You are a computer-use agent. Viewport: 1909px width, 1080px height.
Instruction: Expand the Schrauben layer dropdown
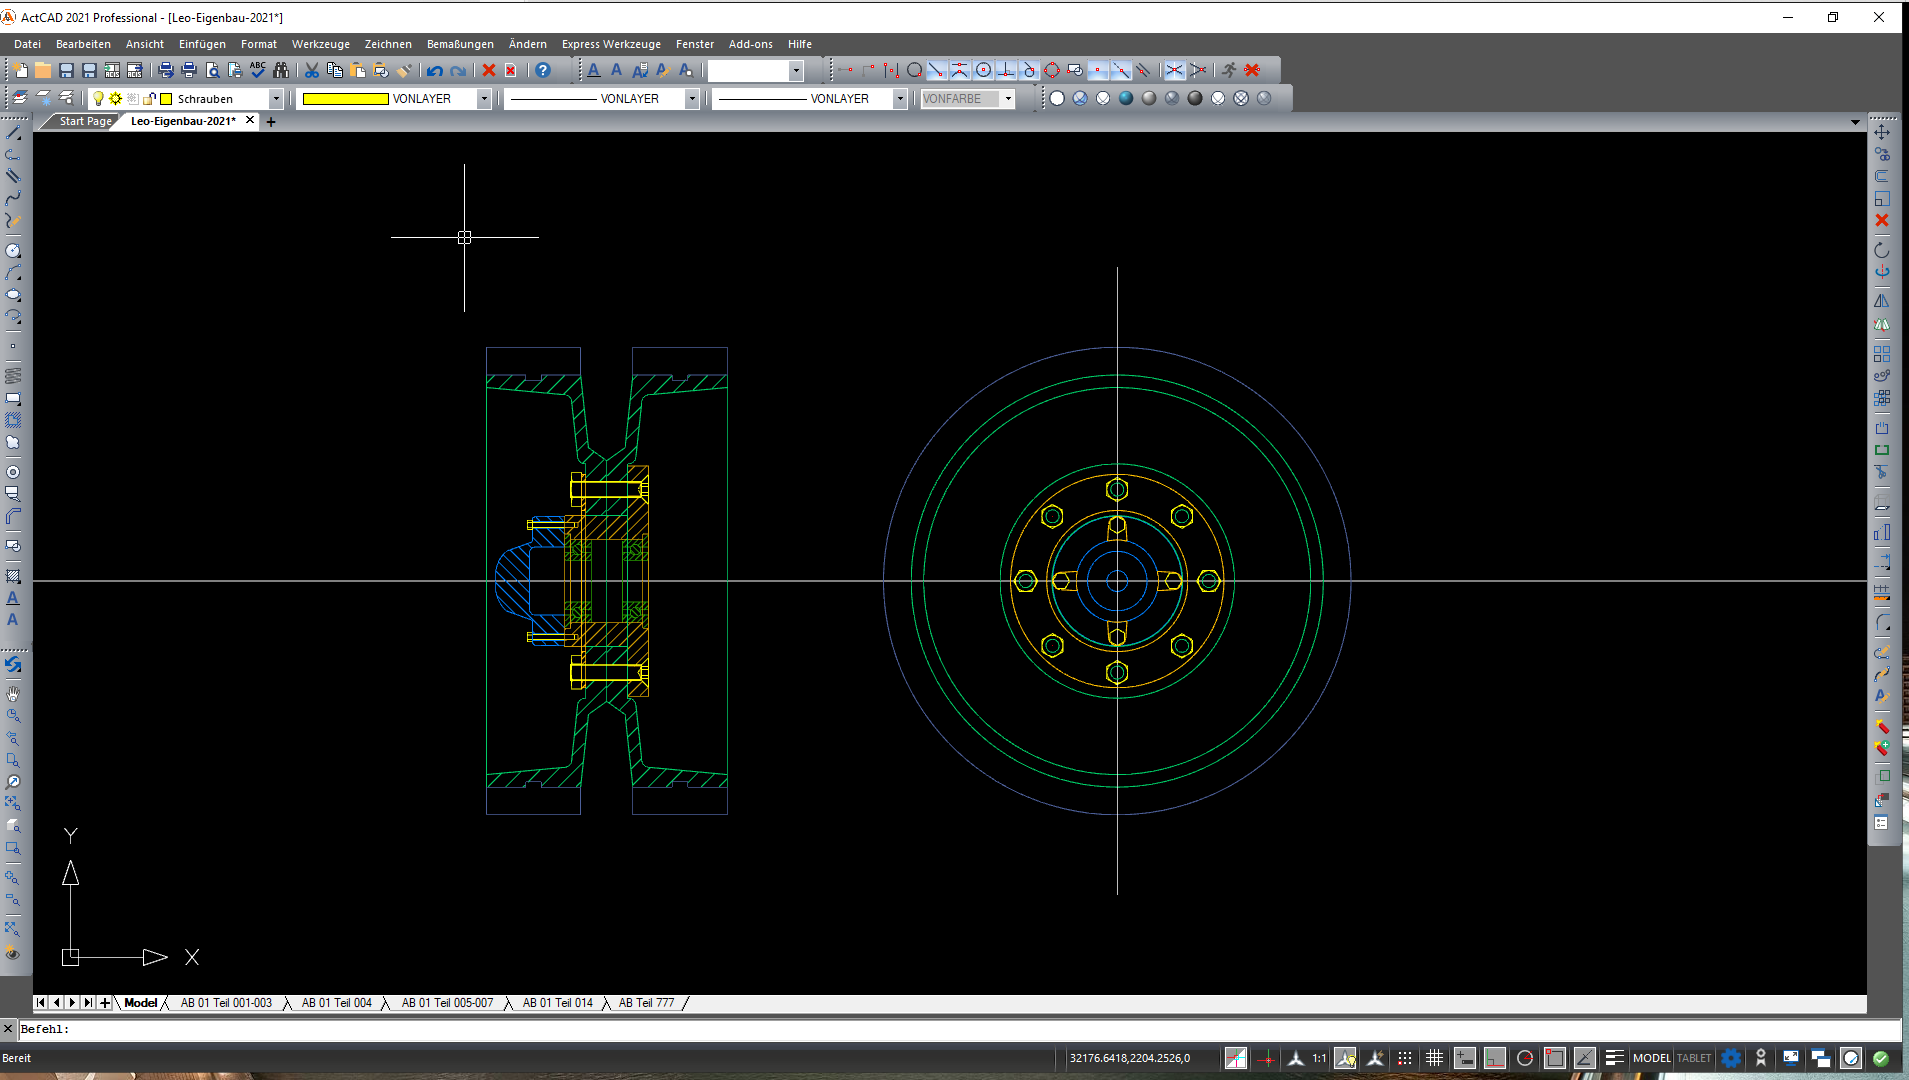[x=276, y=99]
